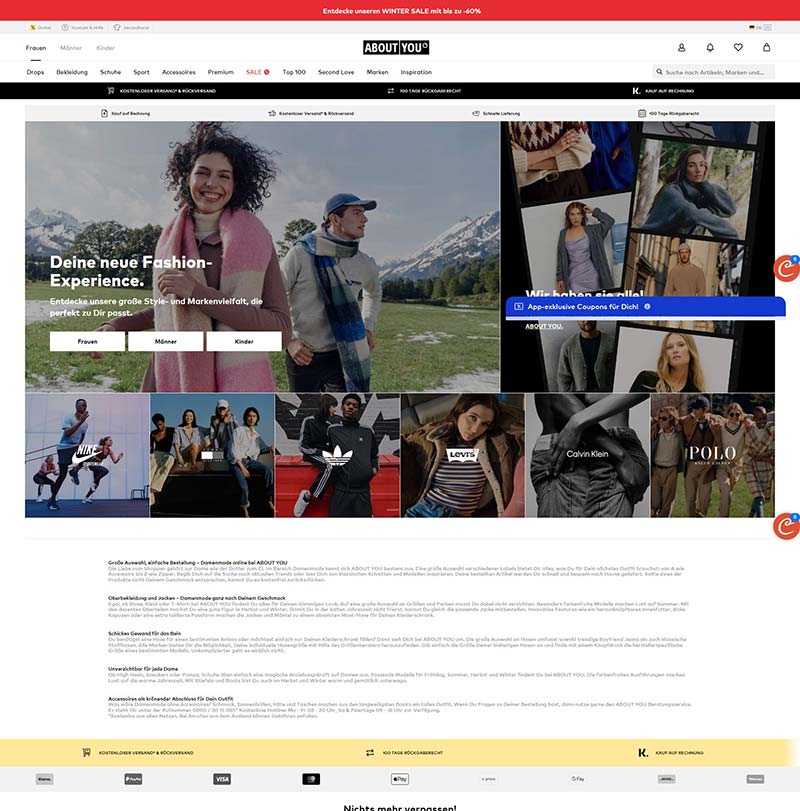This screenshot has width=800, height=811.
Task: Click the Männer button on hero image
Action: (x=165, y=341)
